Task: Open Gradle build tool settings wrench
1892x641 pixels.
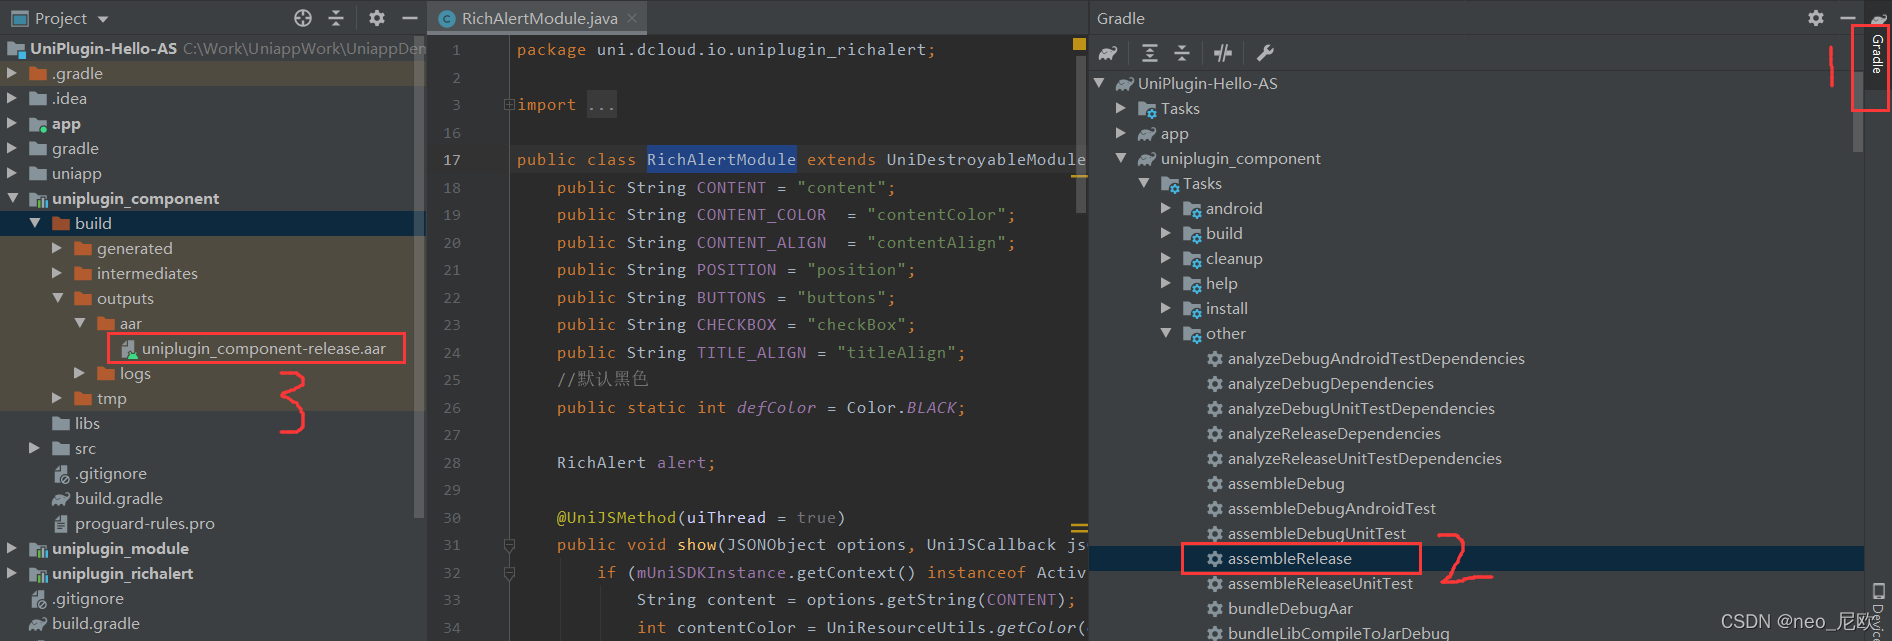Action: [1265, 53]
